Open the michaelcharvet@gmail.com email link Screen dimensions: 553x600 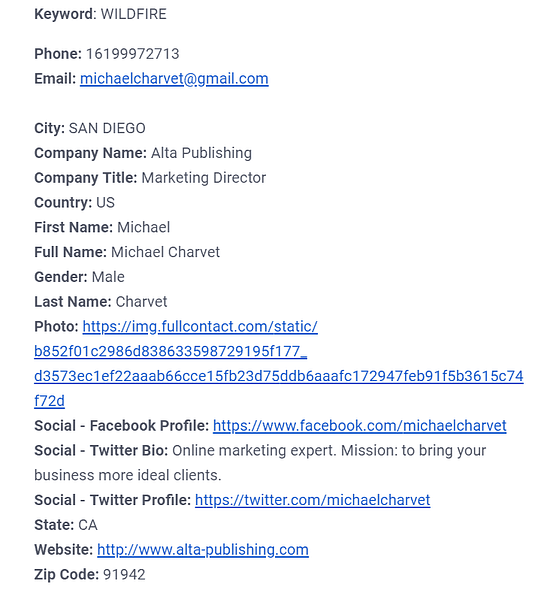174,79
